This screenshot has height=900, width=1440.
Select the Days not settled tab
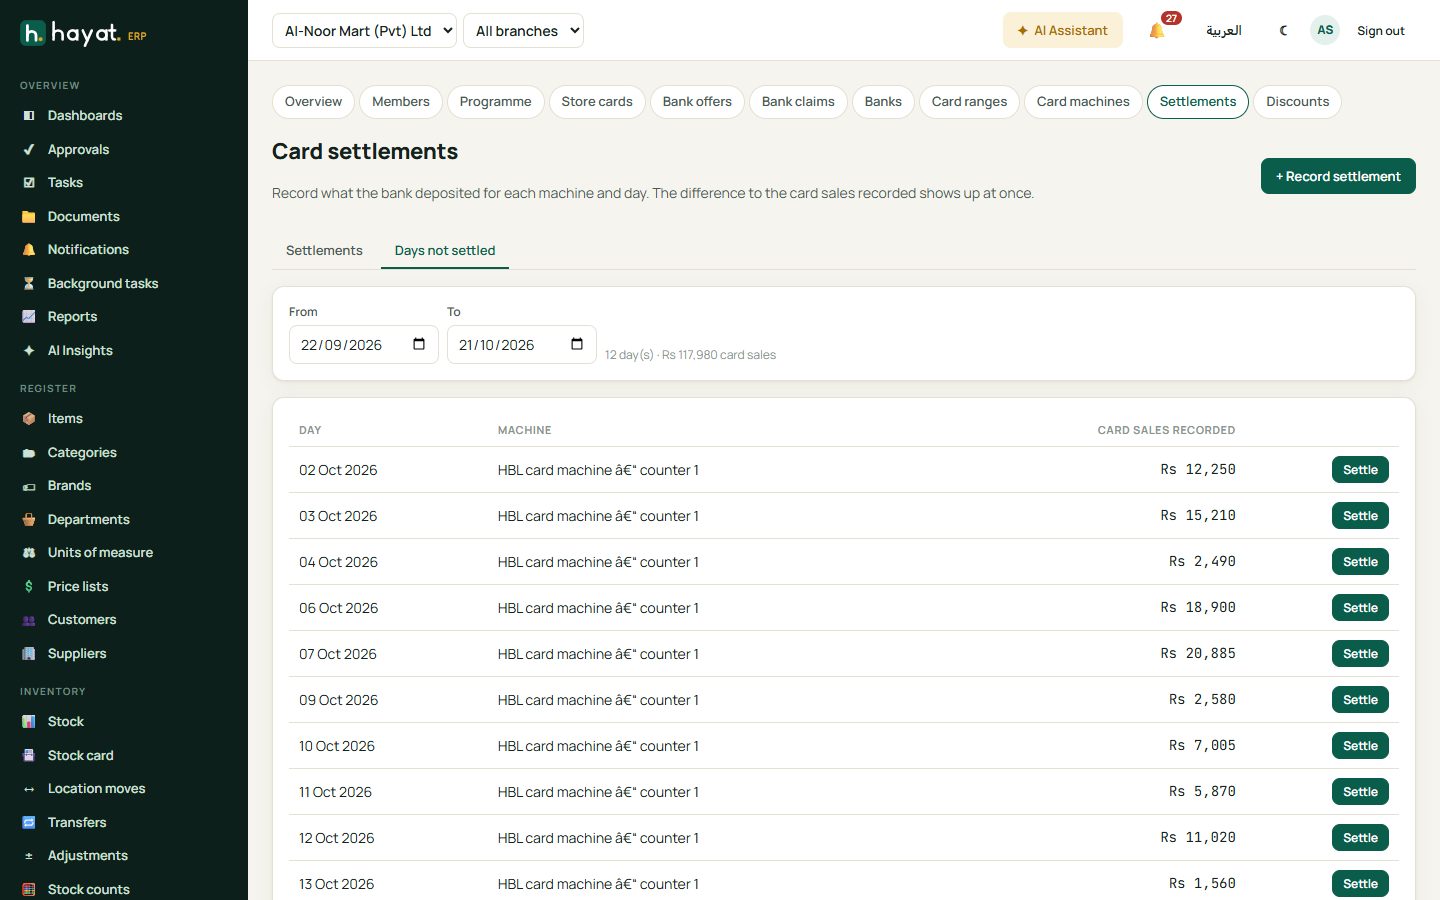445,250
